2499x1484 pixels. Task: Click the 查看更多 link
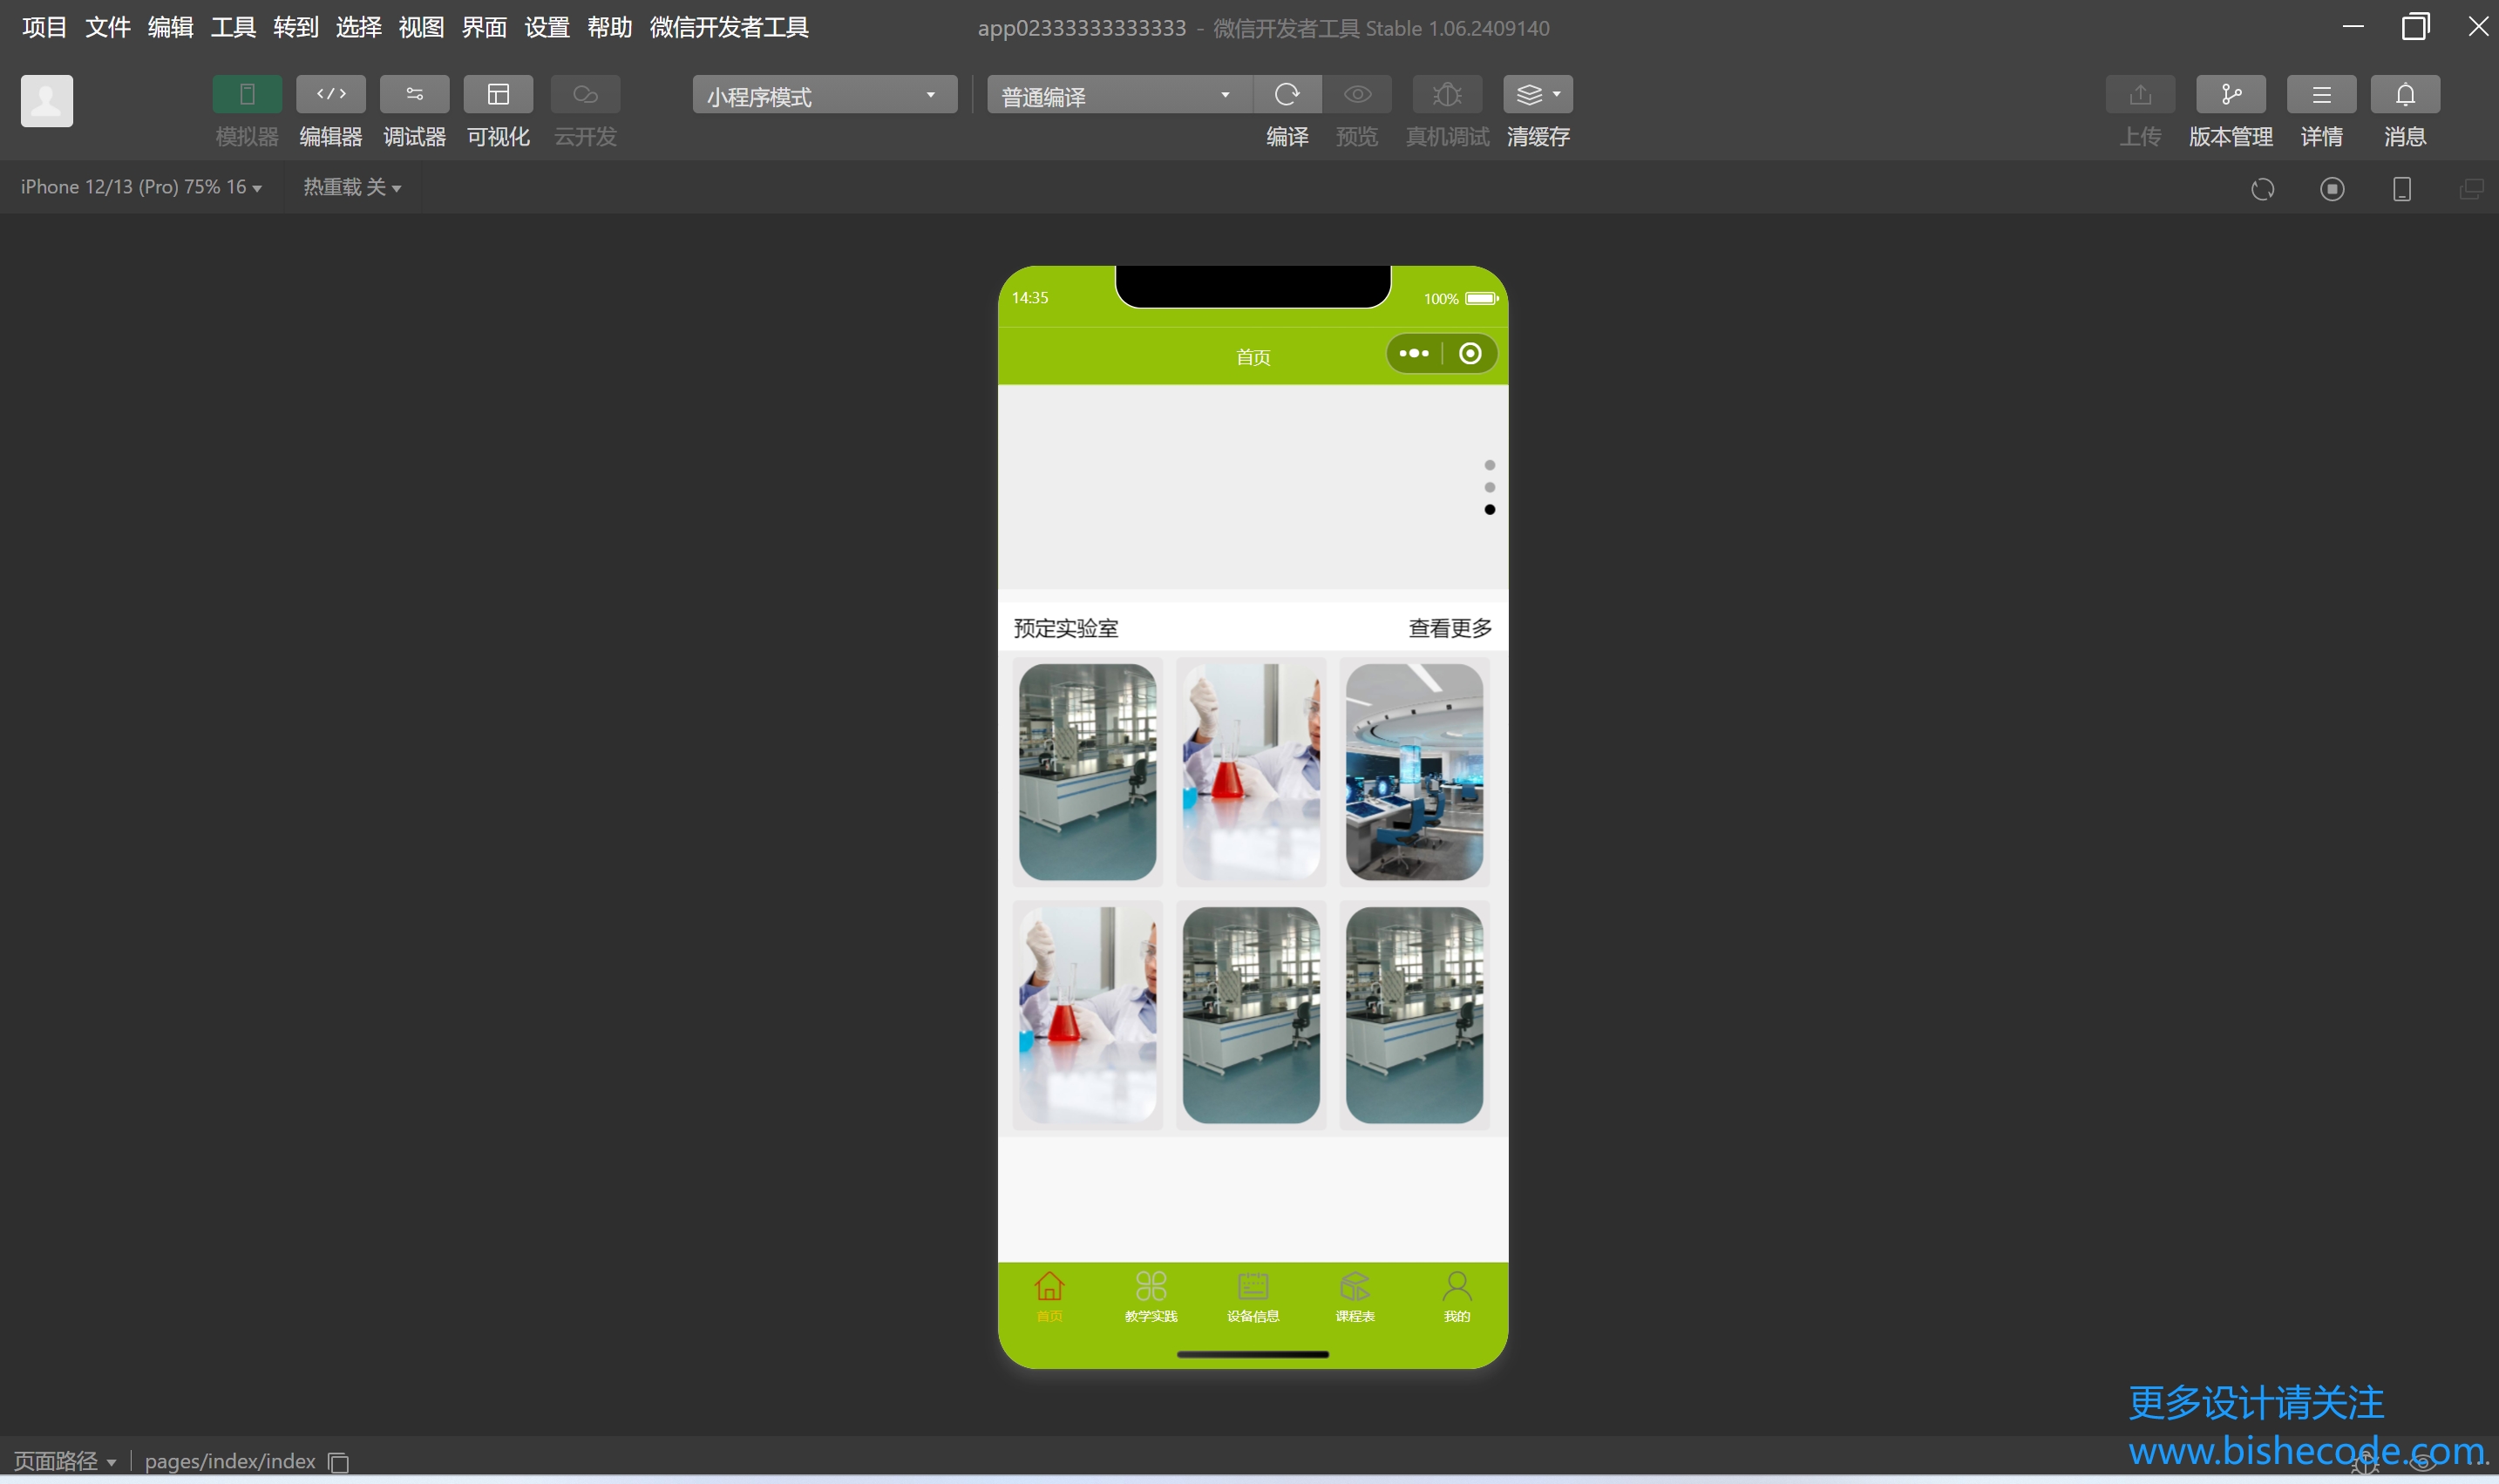coord(1449,628)
